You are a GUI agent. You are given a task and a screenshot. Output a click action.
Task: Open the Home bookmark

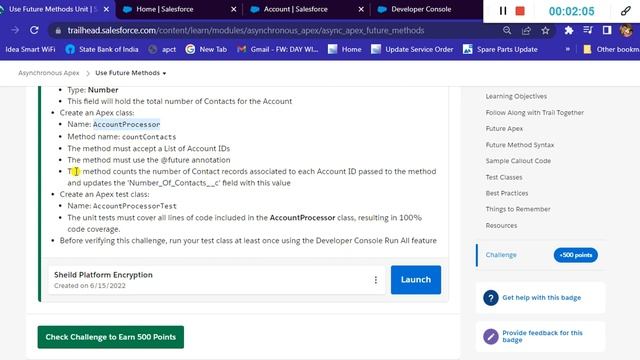pyautogui.click(x=345, y=49)
